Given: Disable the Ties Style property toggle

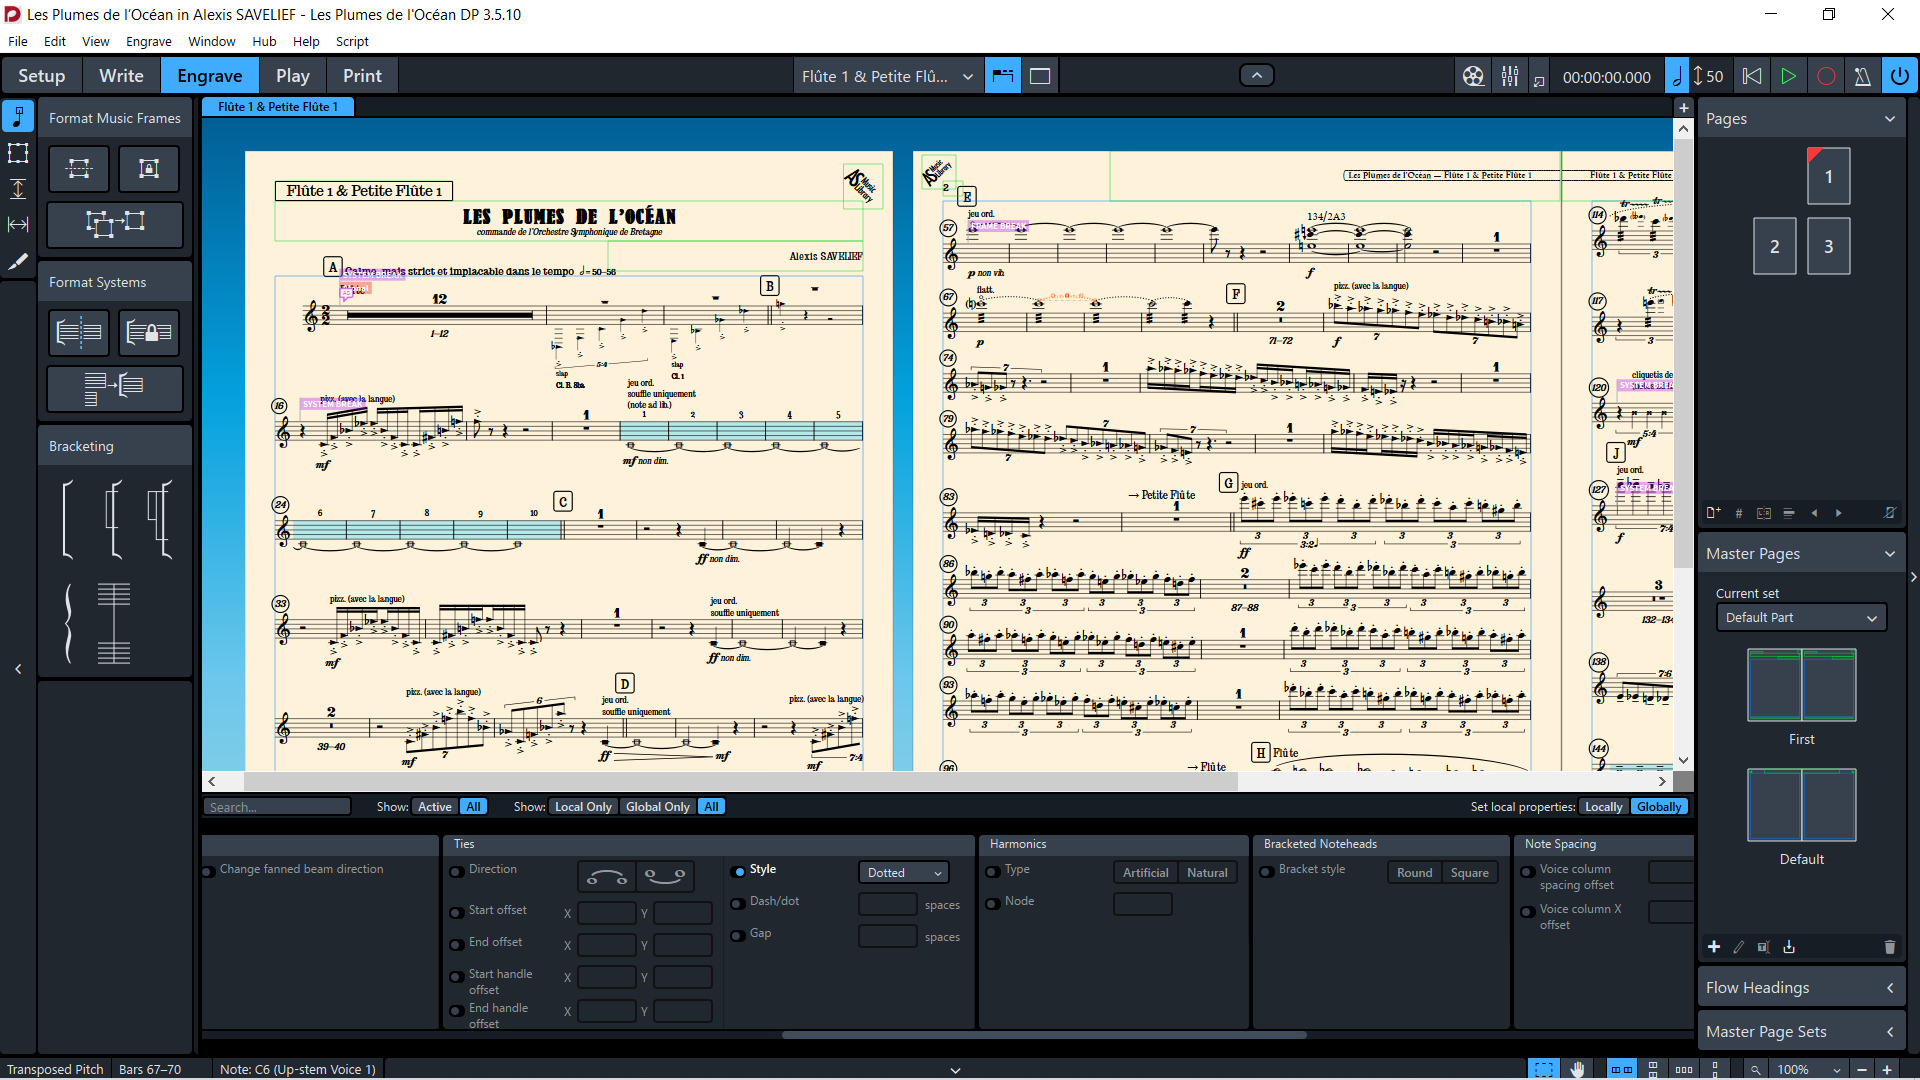Looking at the screenshot, I should click(738, 872).
